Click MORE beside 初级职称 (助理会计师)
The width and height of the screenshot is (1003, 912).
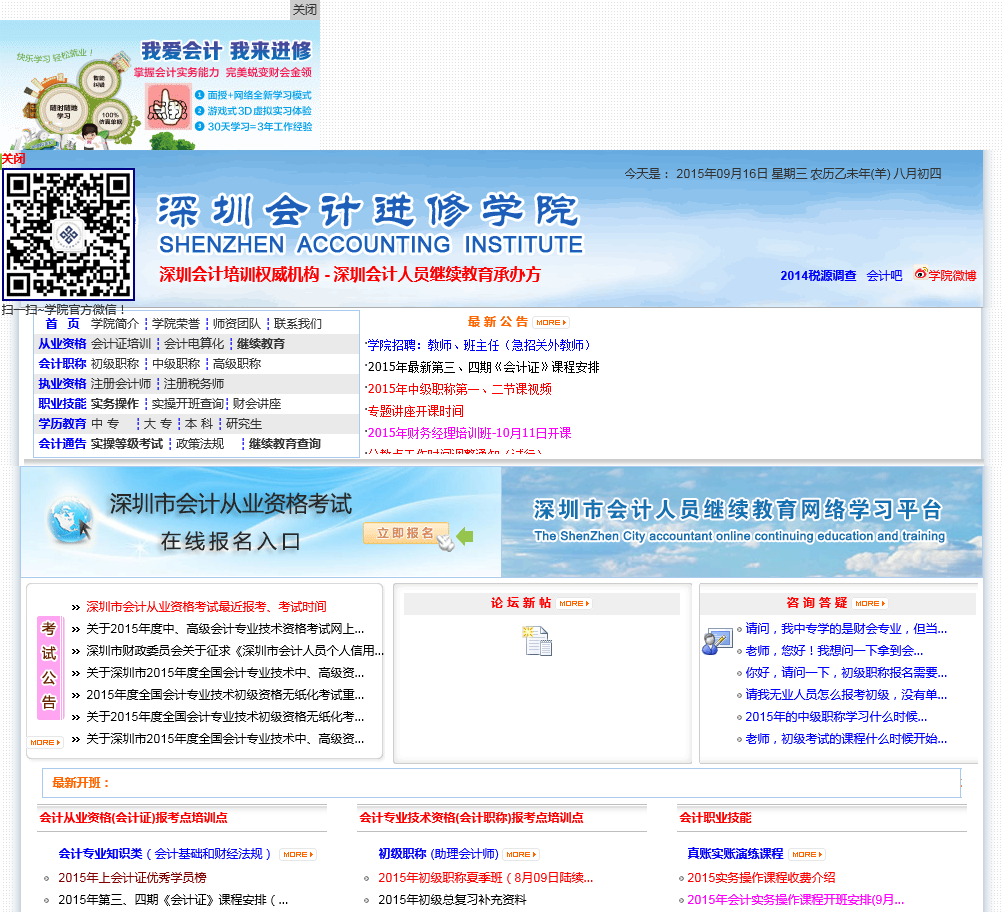click(x=521, y=854)
